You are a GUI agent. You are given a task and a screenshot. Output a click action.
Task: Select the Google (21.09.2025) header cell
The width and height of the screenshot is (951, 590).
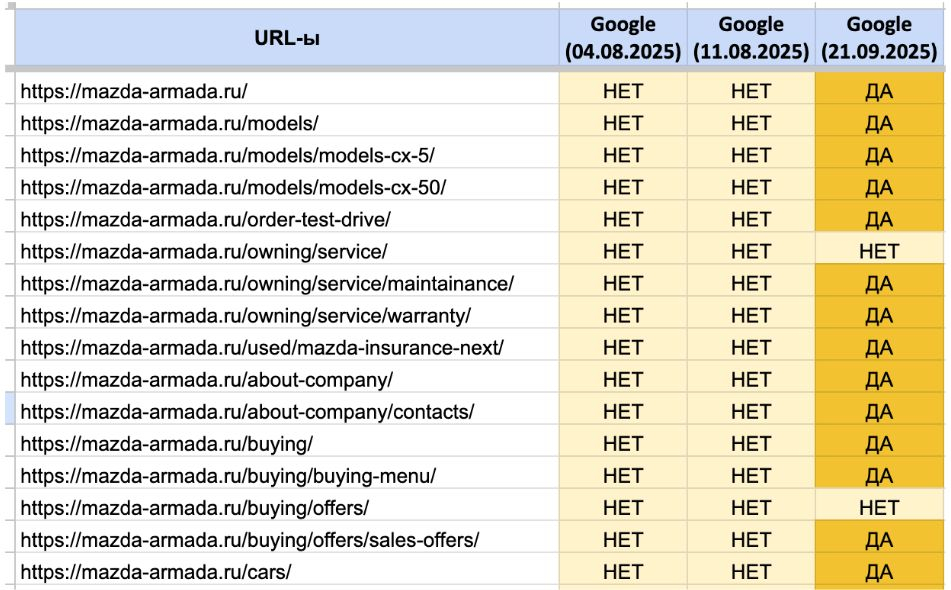pos(878,38)
